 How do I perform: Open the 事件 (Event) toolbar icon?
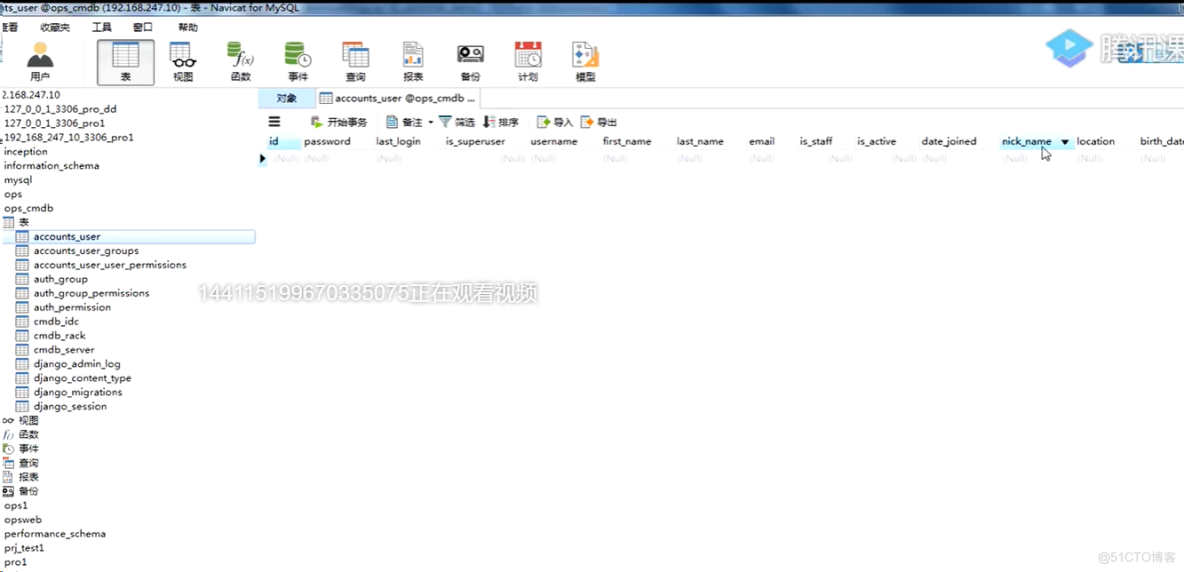pos(298,62)
